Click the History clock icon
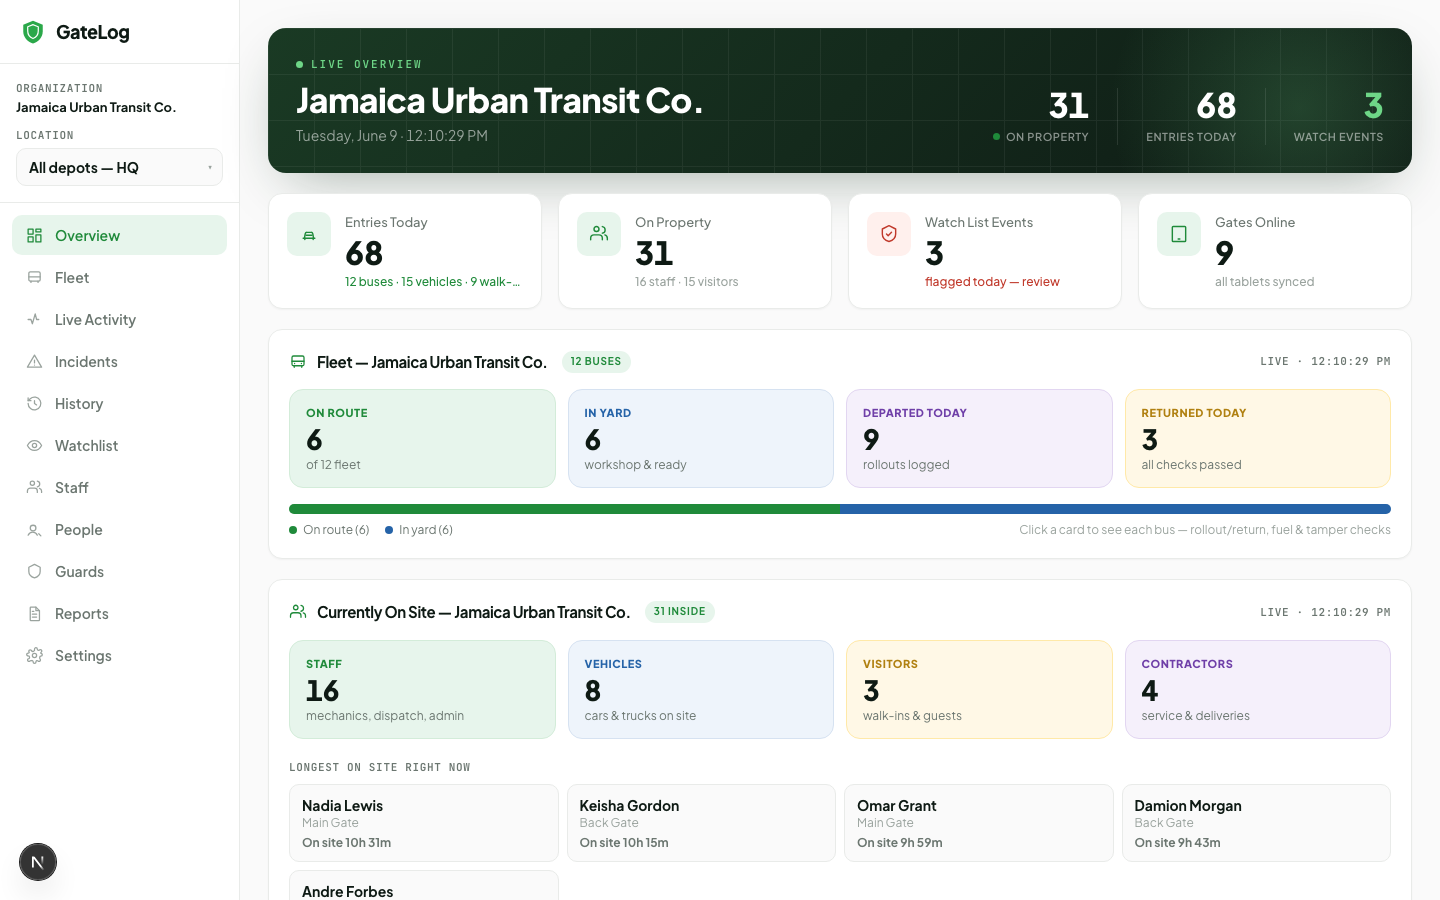Screen dimensions: 1440x900 pyautogui.click(x=34, y=404)
